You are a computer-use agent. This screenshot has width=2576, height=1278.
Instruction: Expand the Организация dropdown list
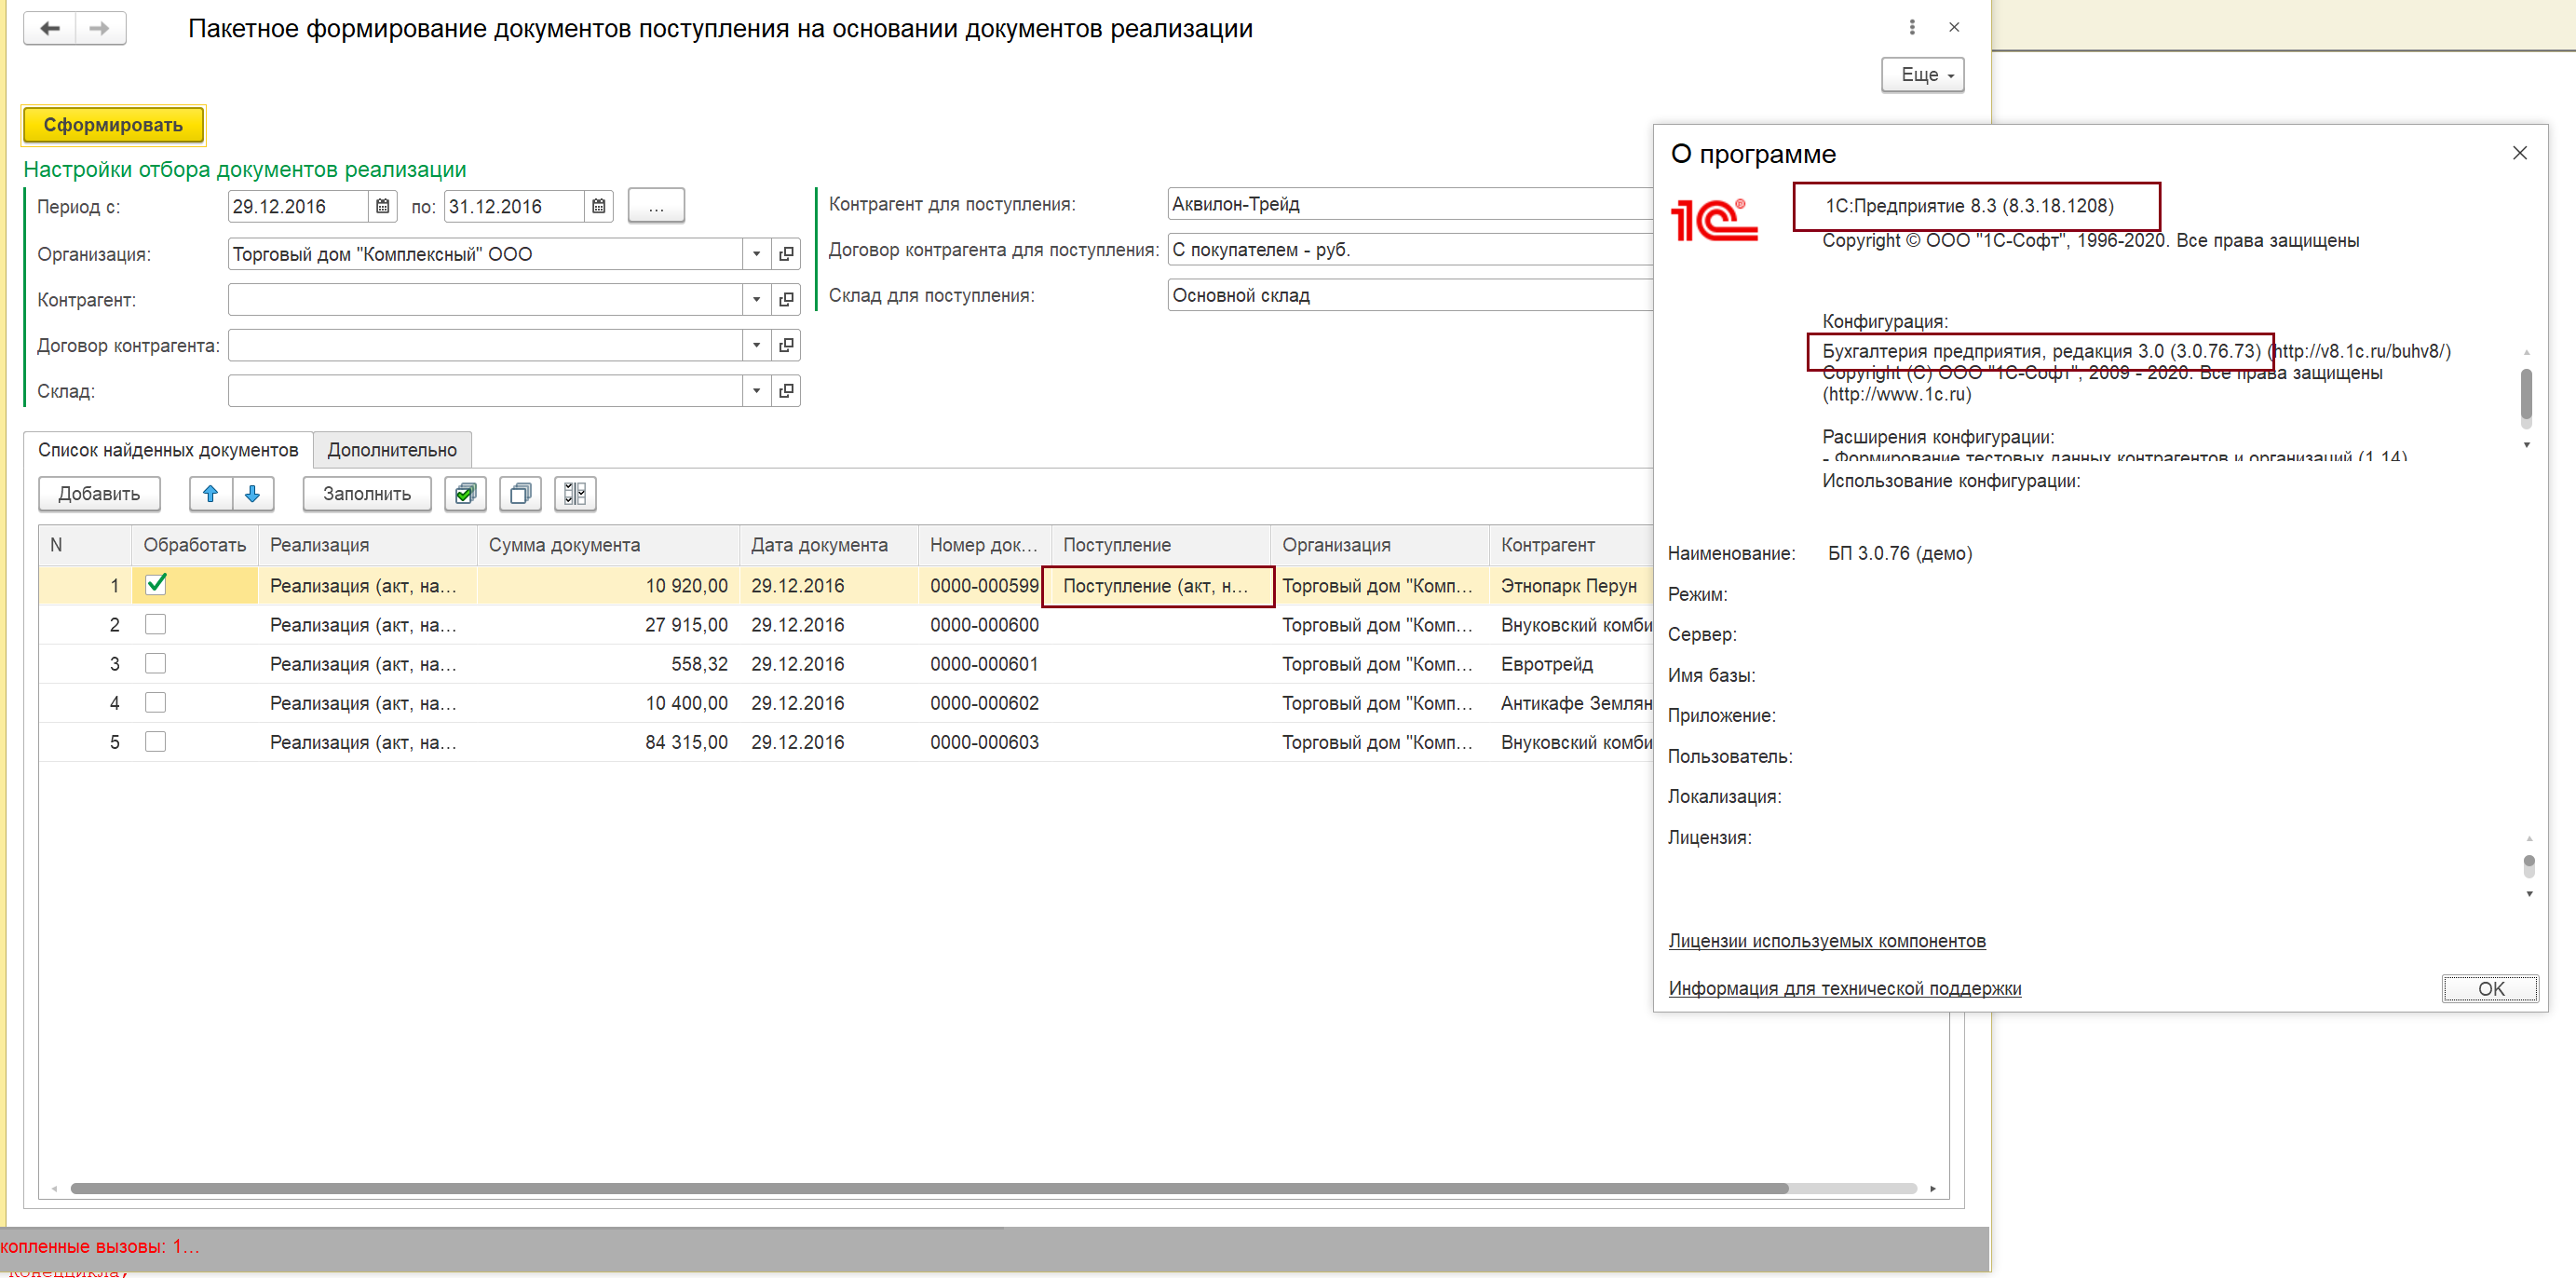(x=757, y=254)
